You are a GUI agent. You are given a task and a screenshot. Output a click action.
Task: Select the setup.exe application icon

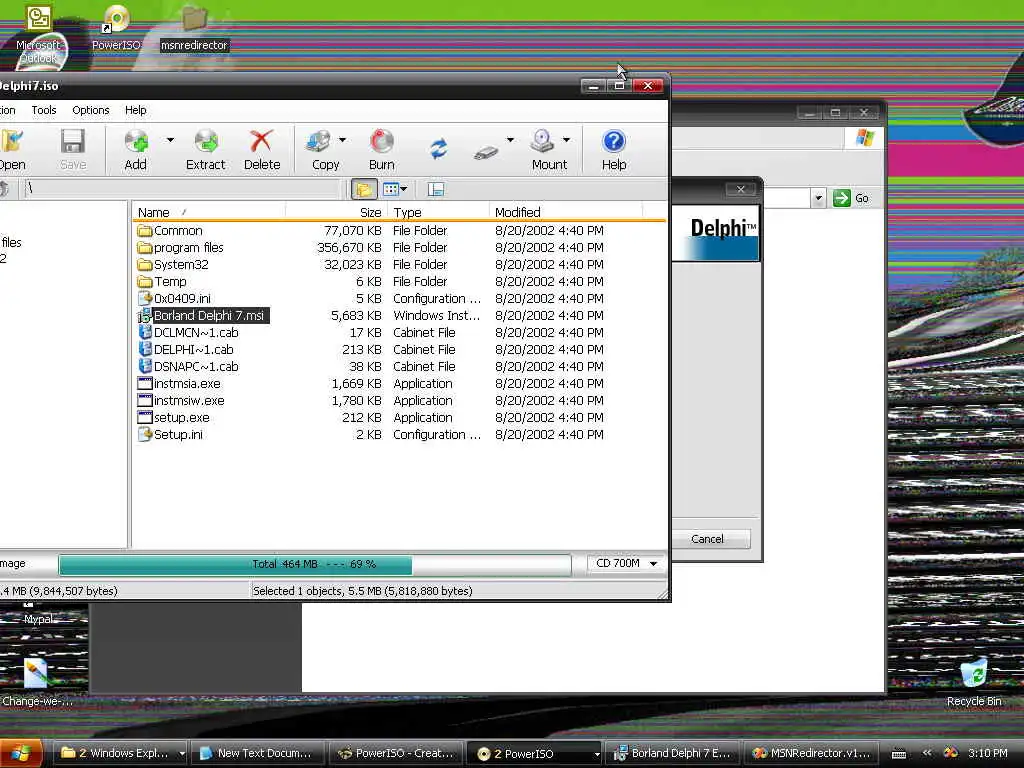tap(144, 417)
